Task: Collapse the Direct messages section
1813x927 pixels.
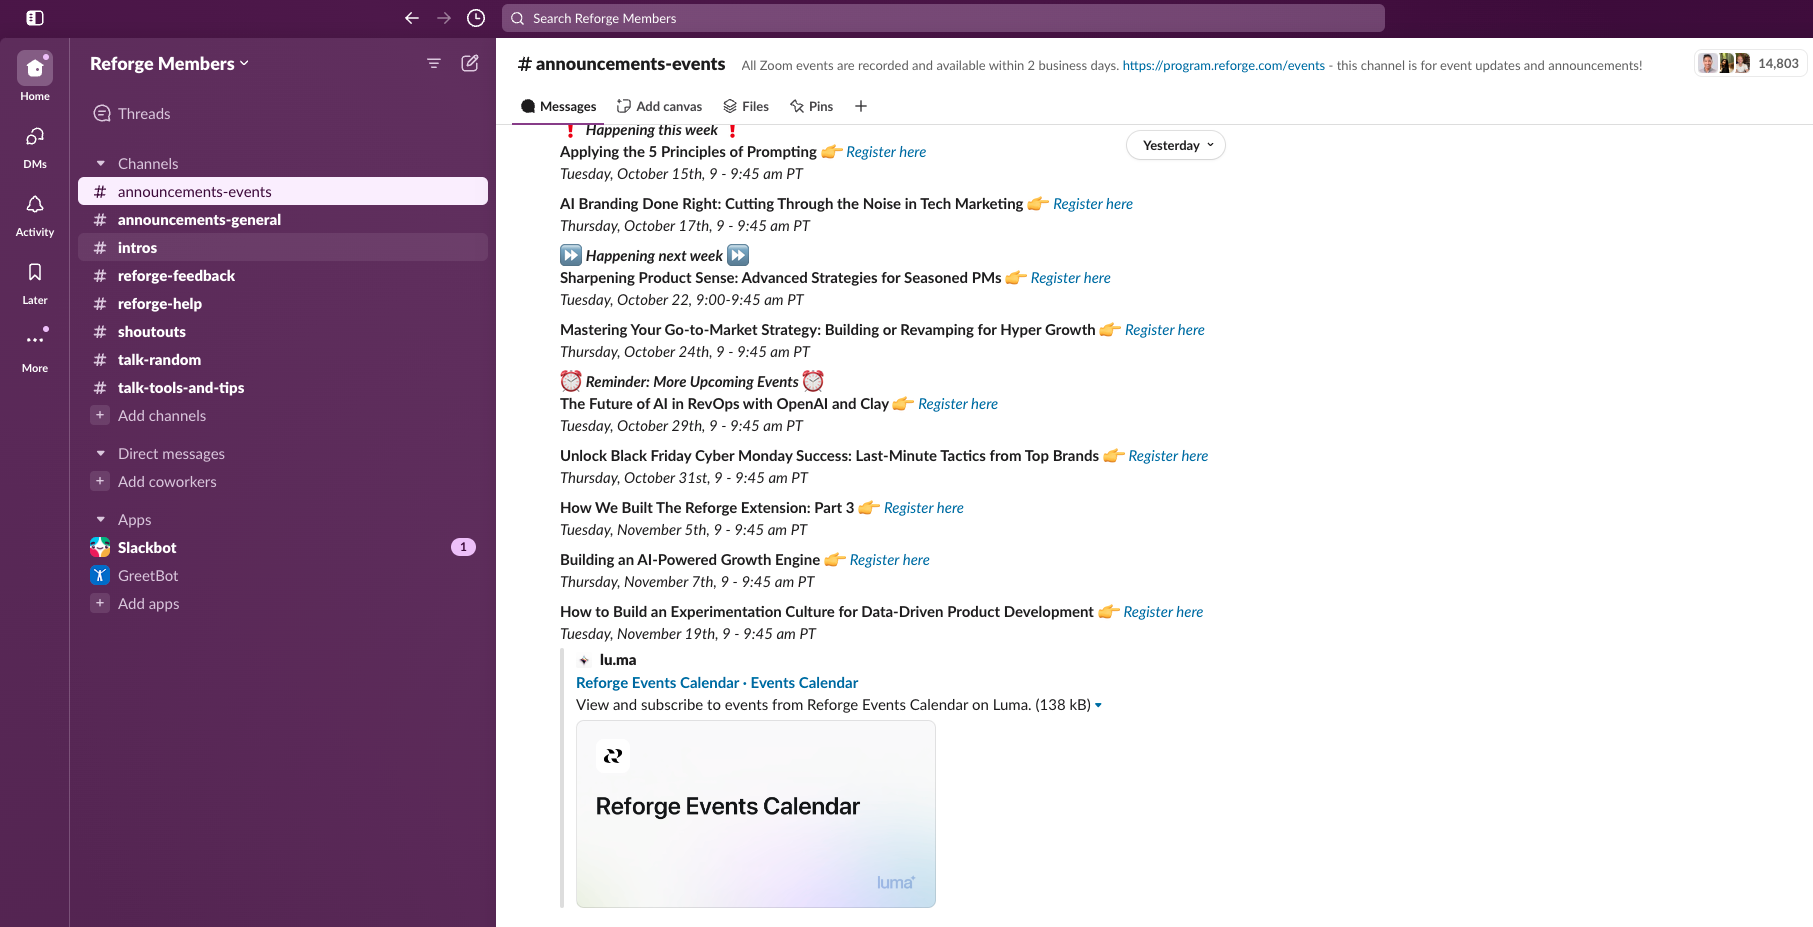Action: pyautogui.click(x=101, y=453)
